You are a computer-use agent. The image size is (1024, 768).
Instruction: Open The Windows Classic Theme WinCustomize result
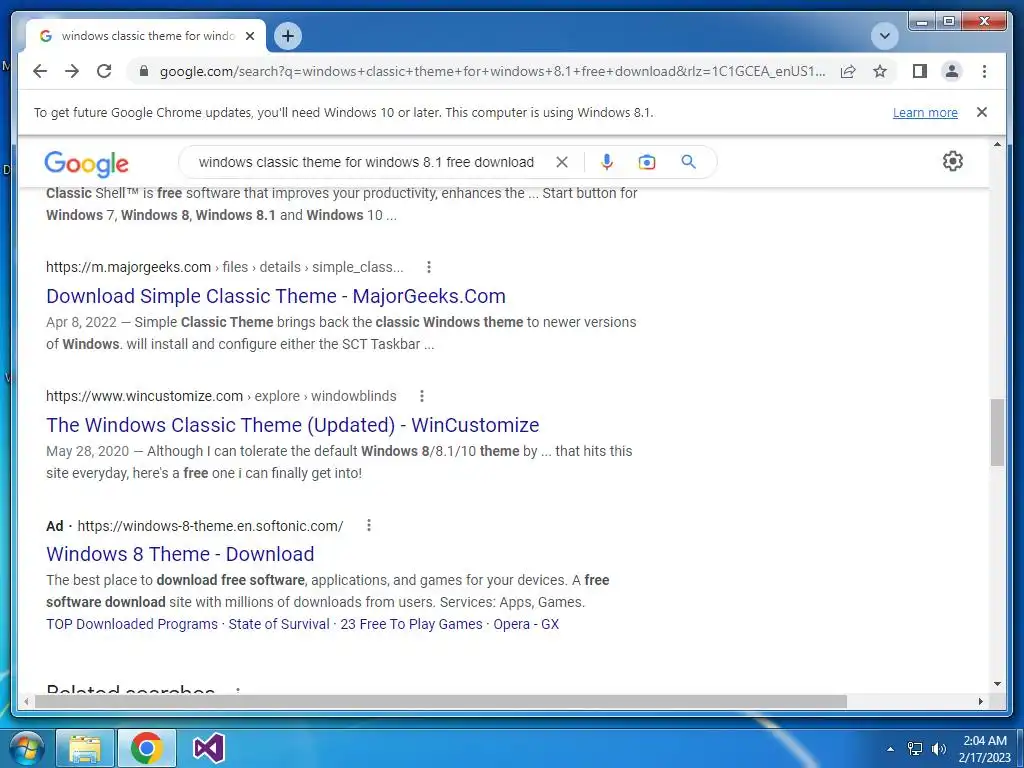293,425
